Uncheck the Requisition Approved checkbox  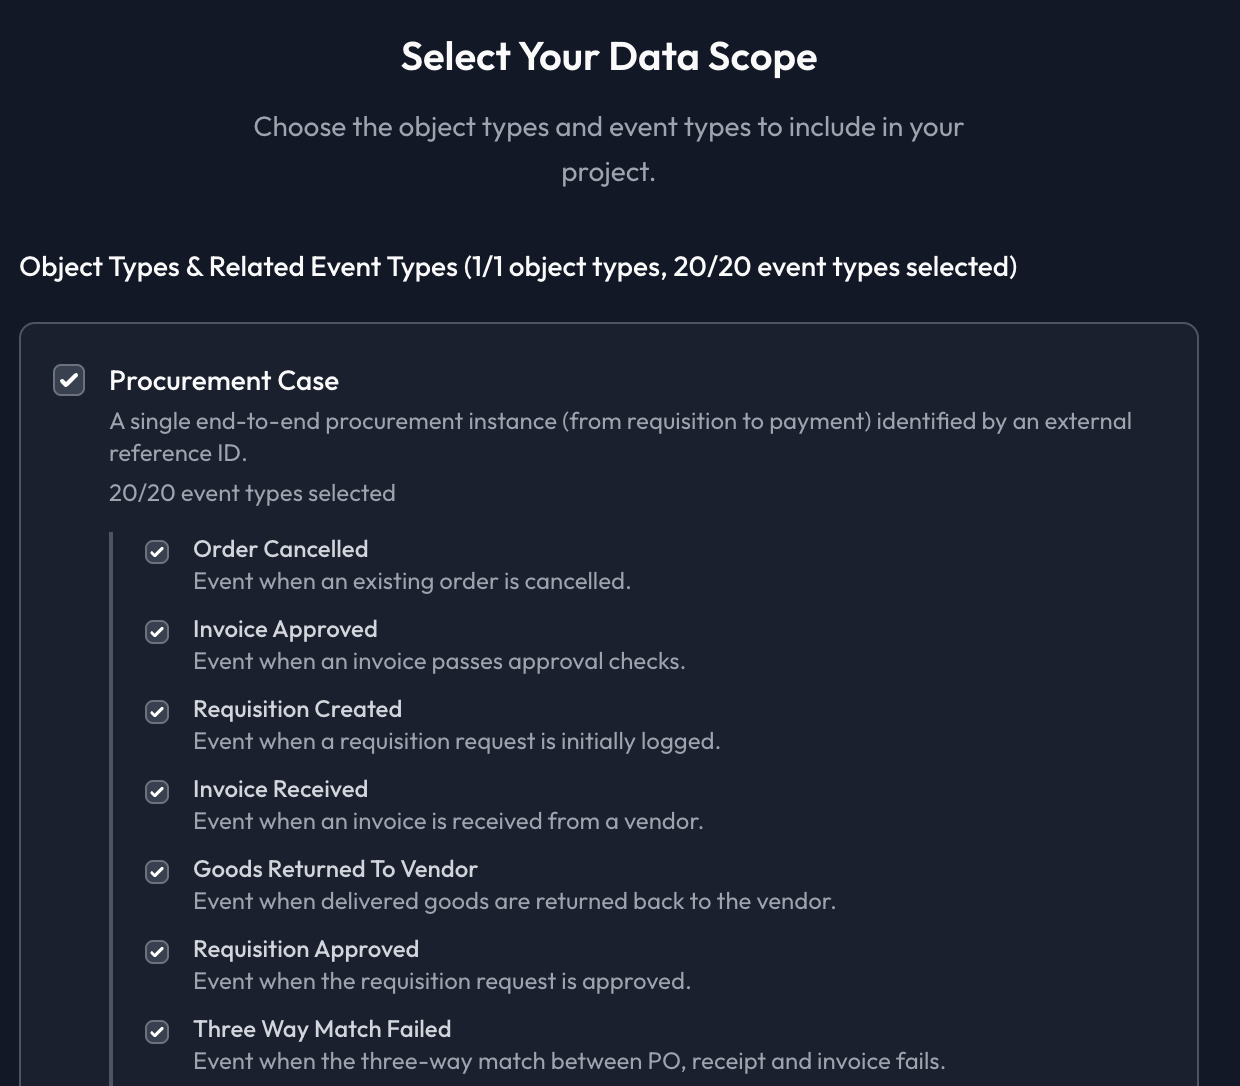[x=157, y=952]
